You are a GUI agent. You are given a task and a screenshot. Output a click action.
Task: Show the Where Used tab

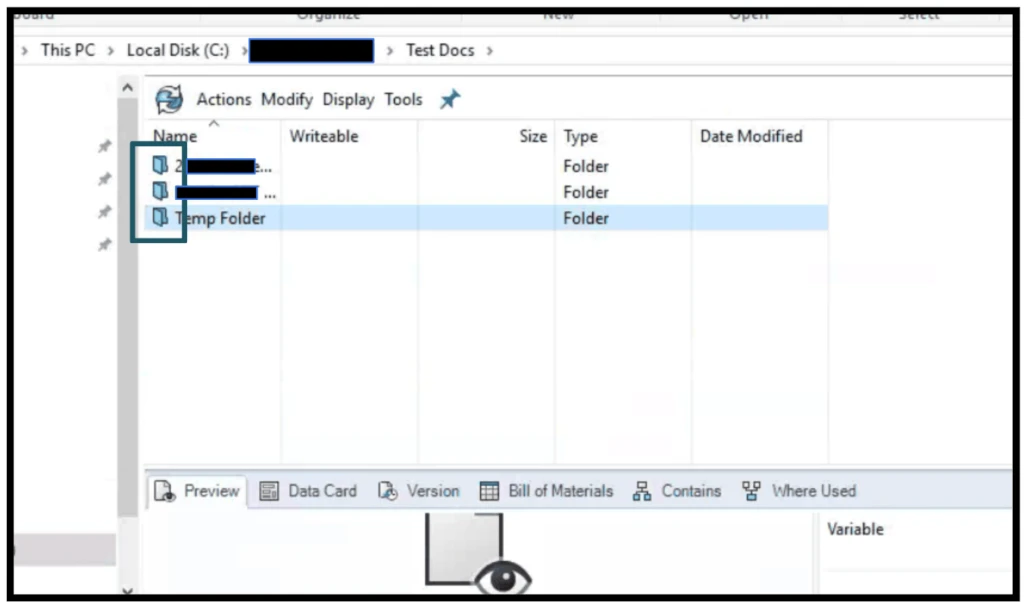tap(799, 491)
